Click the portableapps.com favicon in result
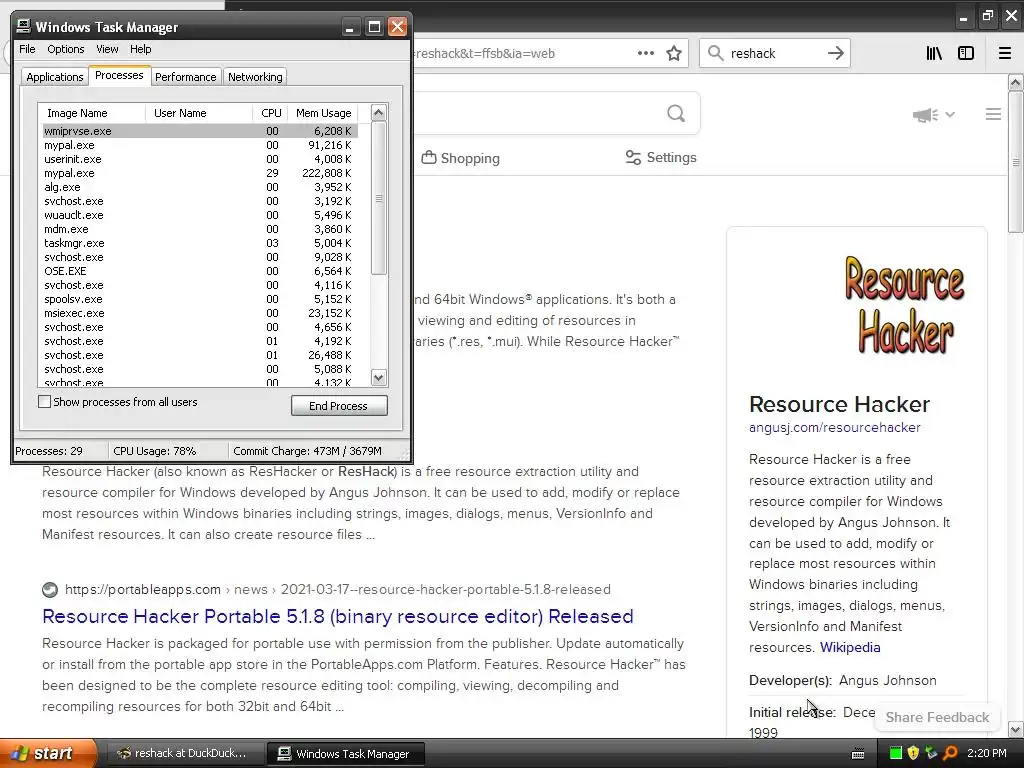The width and height of the screenshot is (1024, 768). click(50, 590)
